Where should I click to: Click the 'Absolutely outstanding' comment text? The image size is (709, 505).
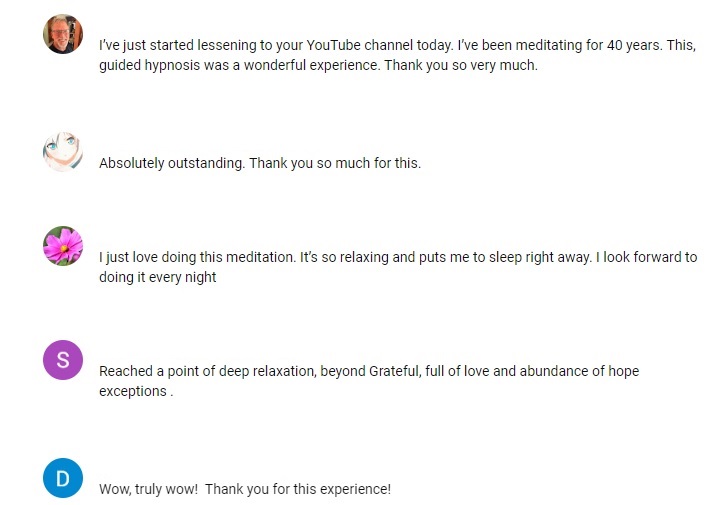coord(260,163)
